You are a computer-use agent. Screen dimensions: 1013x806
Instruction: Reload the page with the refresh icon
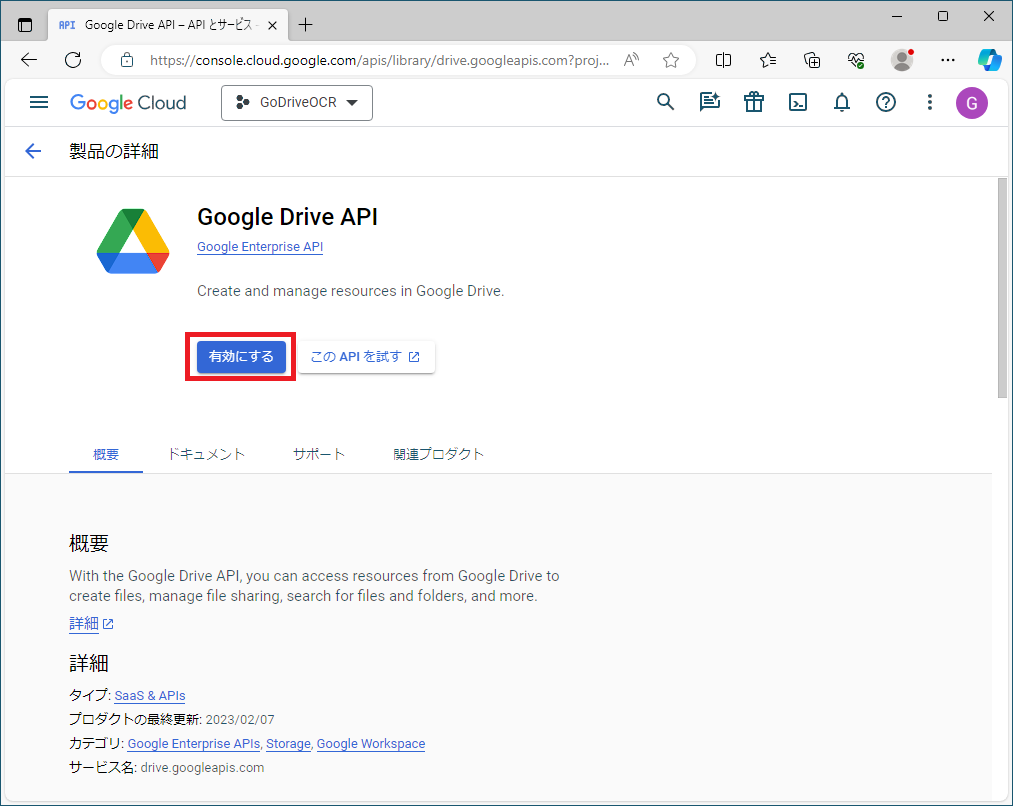[x=73, y=60]
